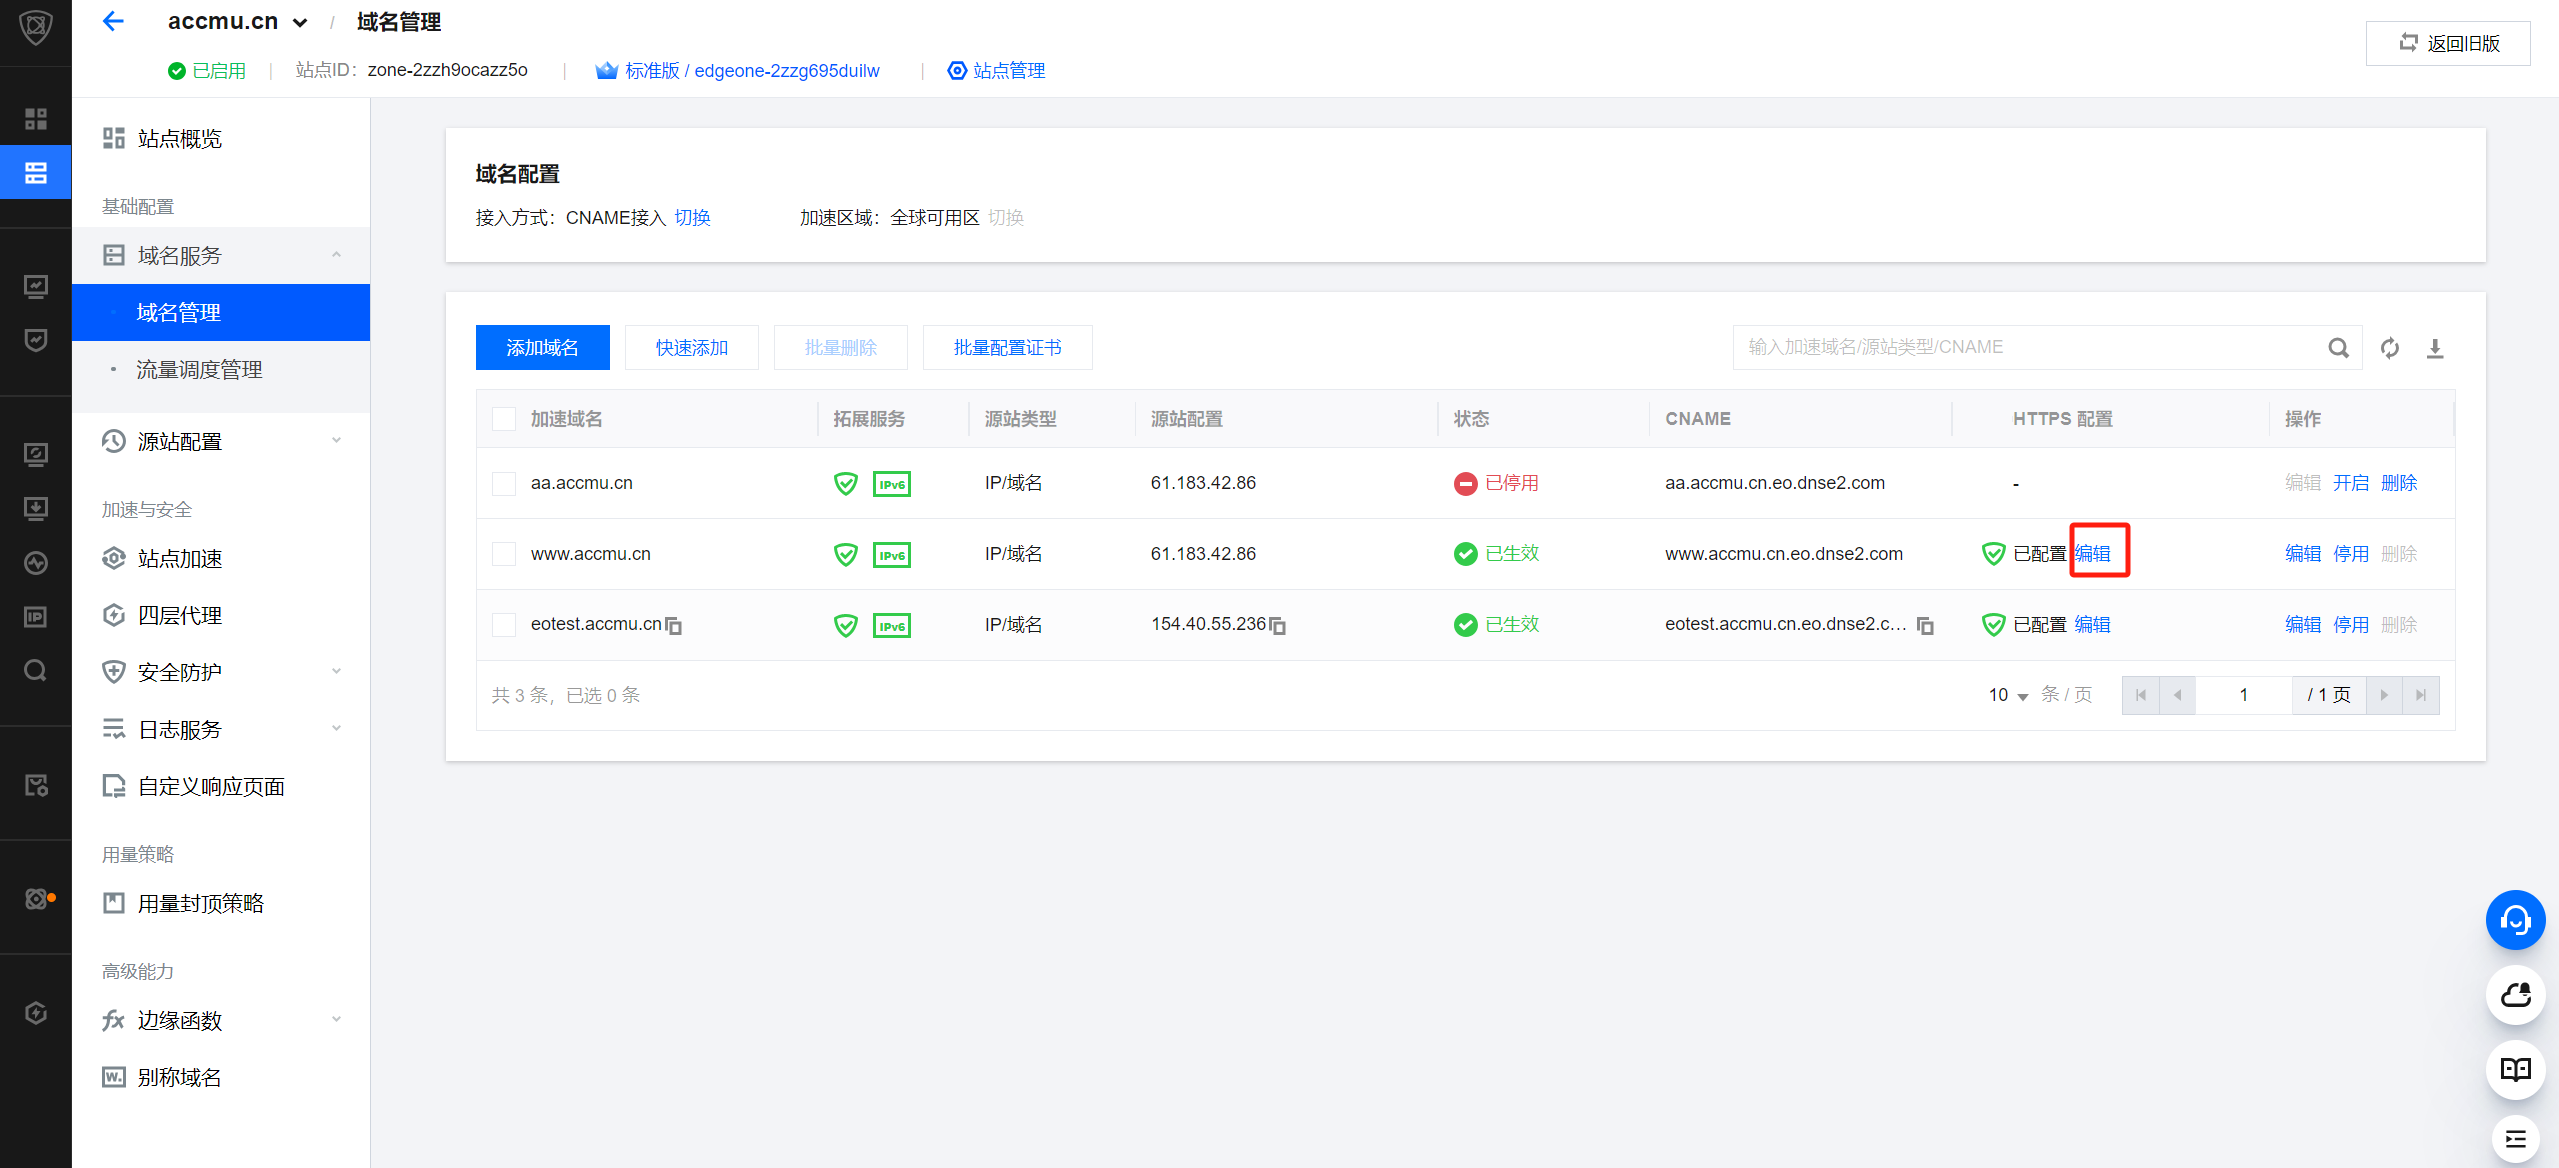Open the EdgeOne shield logo in the top-left corner
The width and height of the screenshot is (2559, 1168).
pos(36,27)
